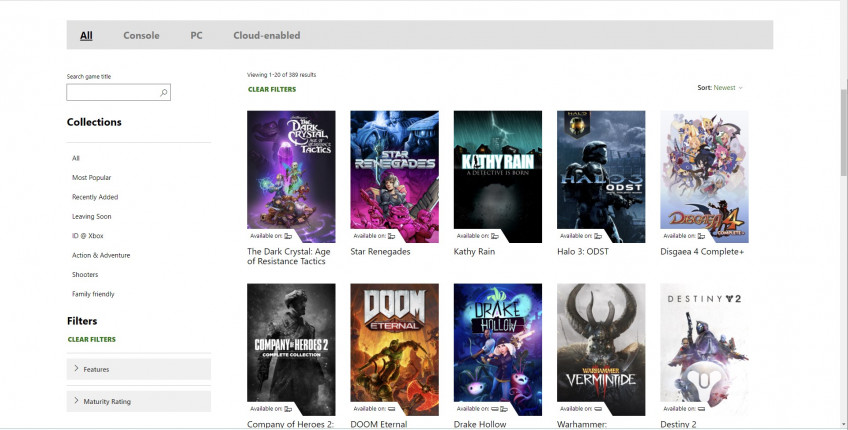The width and height of the screenshot is (848, 430).
Task: Click the 'Star Renegades' title text
Action: tap(380, 252)
